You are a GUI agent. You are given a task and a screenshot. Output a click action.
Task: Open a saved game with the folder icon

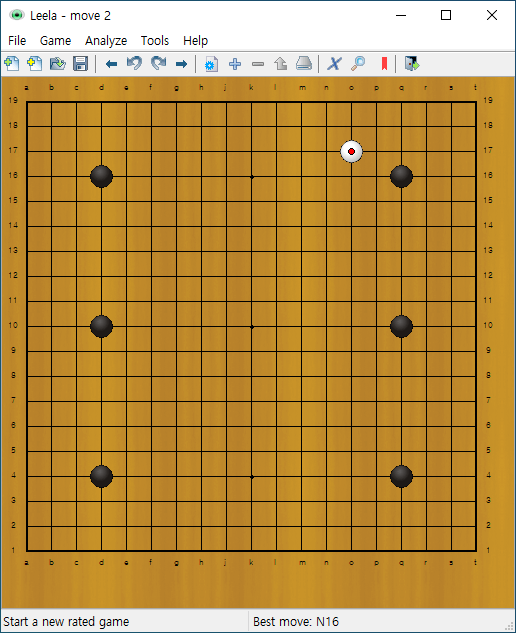pyautogui.click(x=58, y=64)
